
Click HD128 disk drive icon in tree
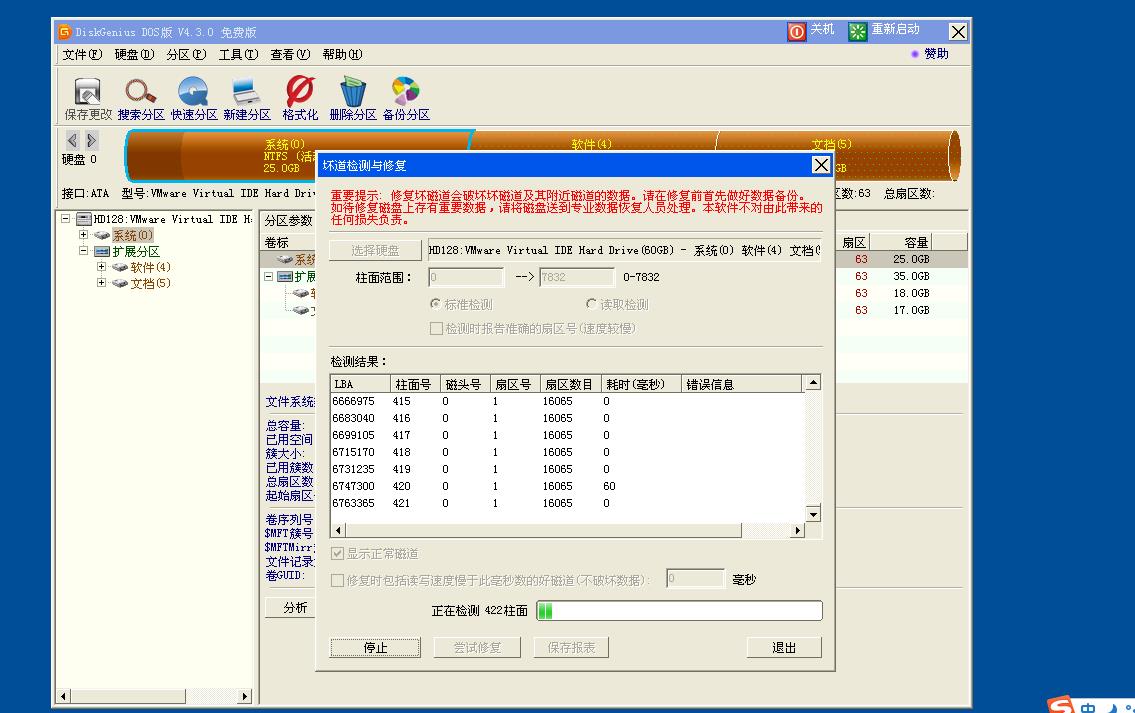84,219
